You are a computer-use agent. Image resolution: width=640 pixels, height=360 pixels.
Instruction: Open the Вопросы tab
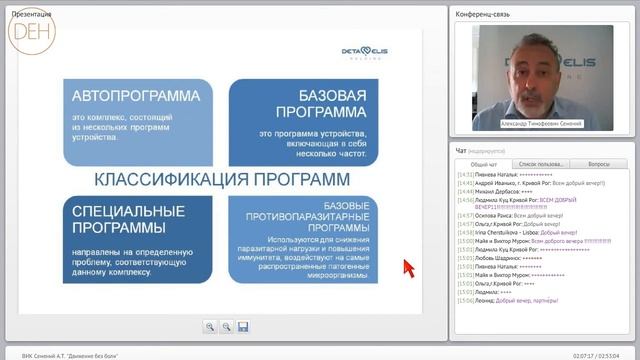click(x=599, y=164)
